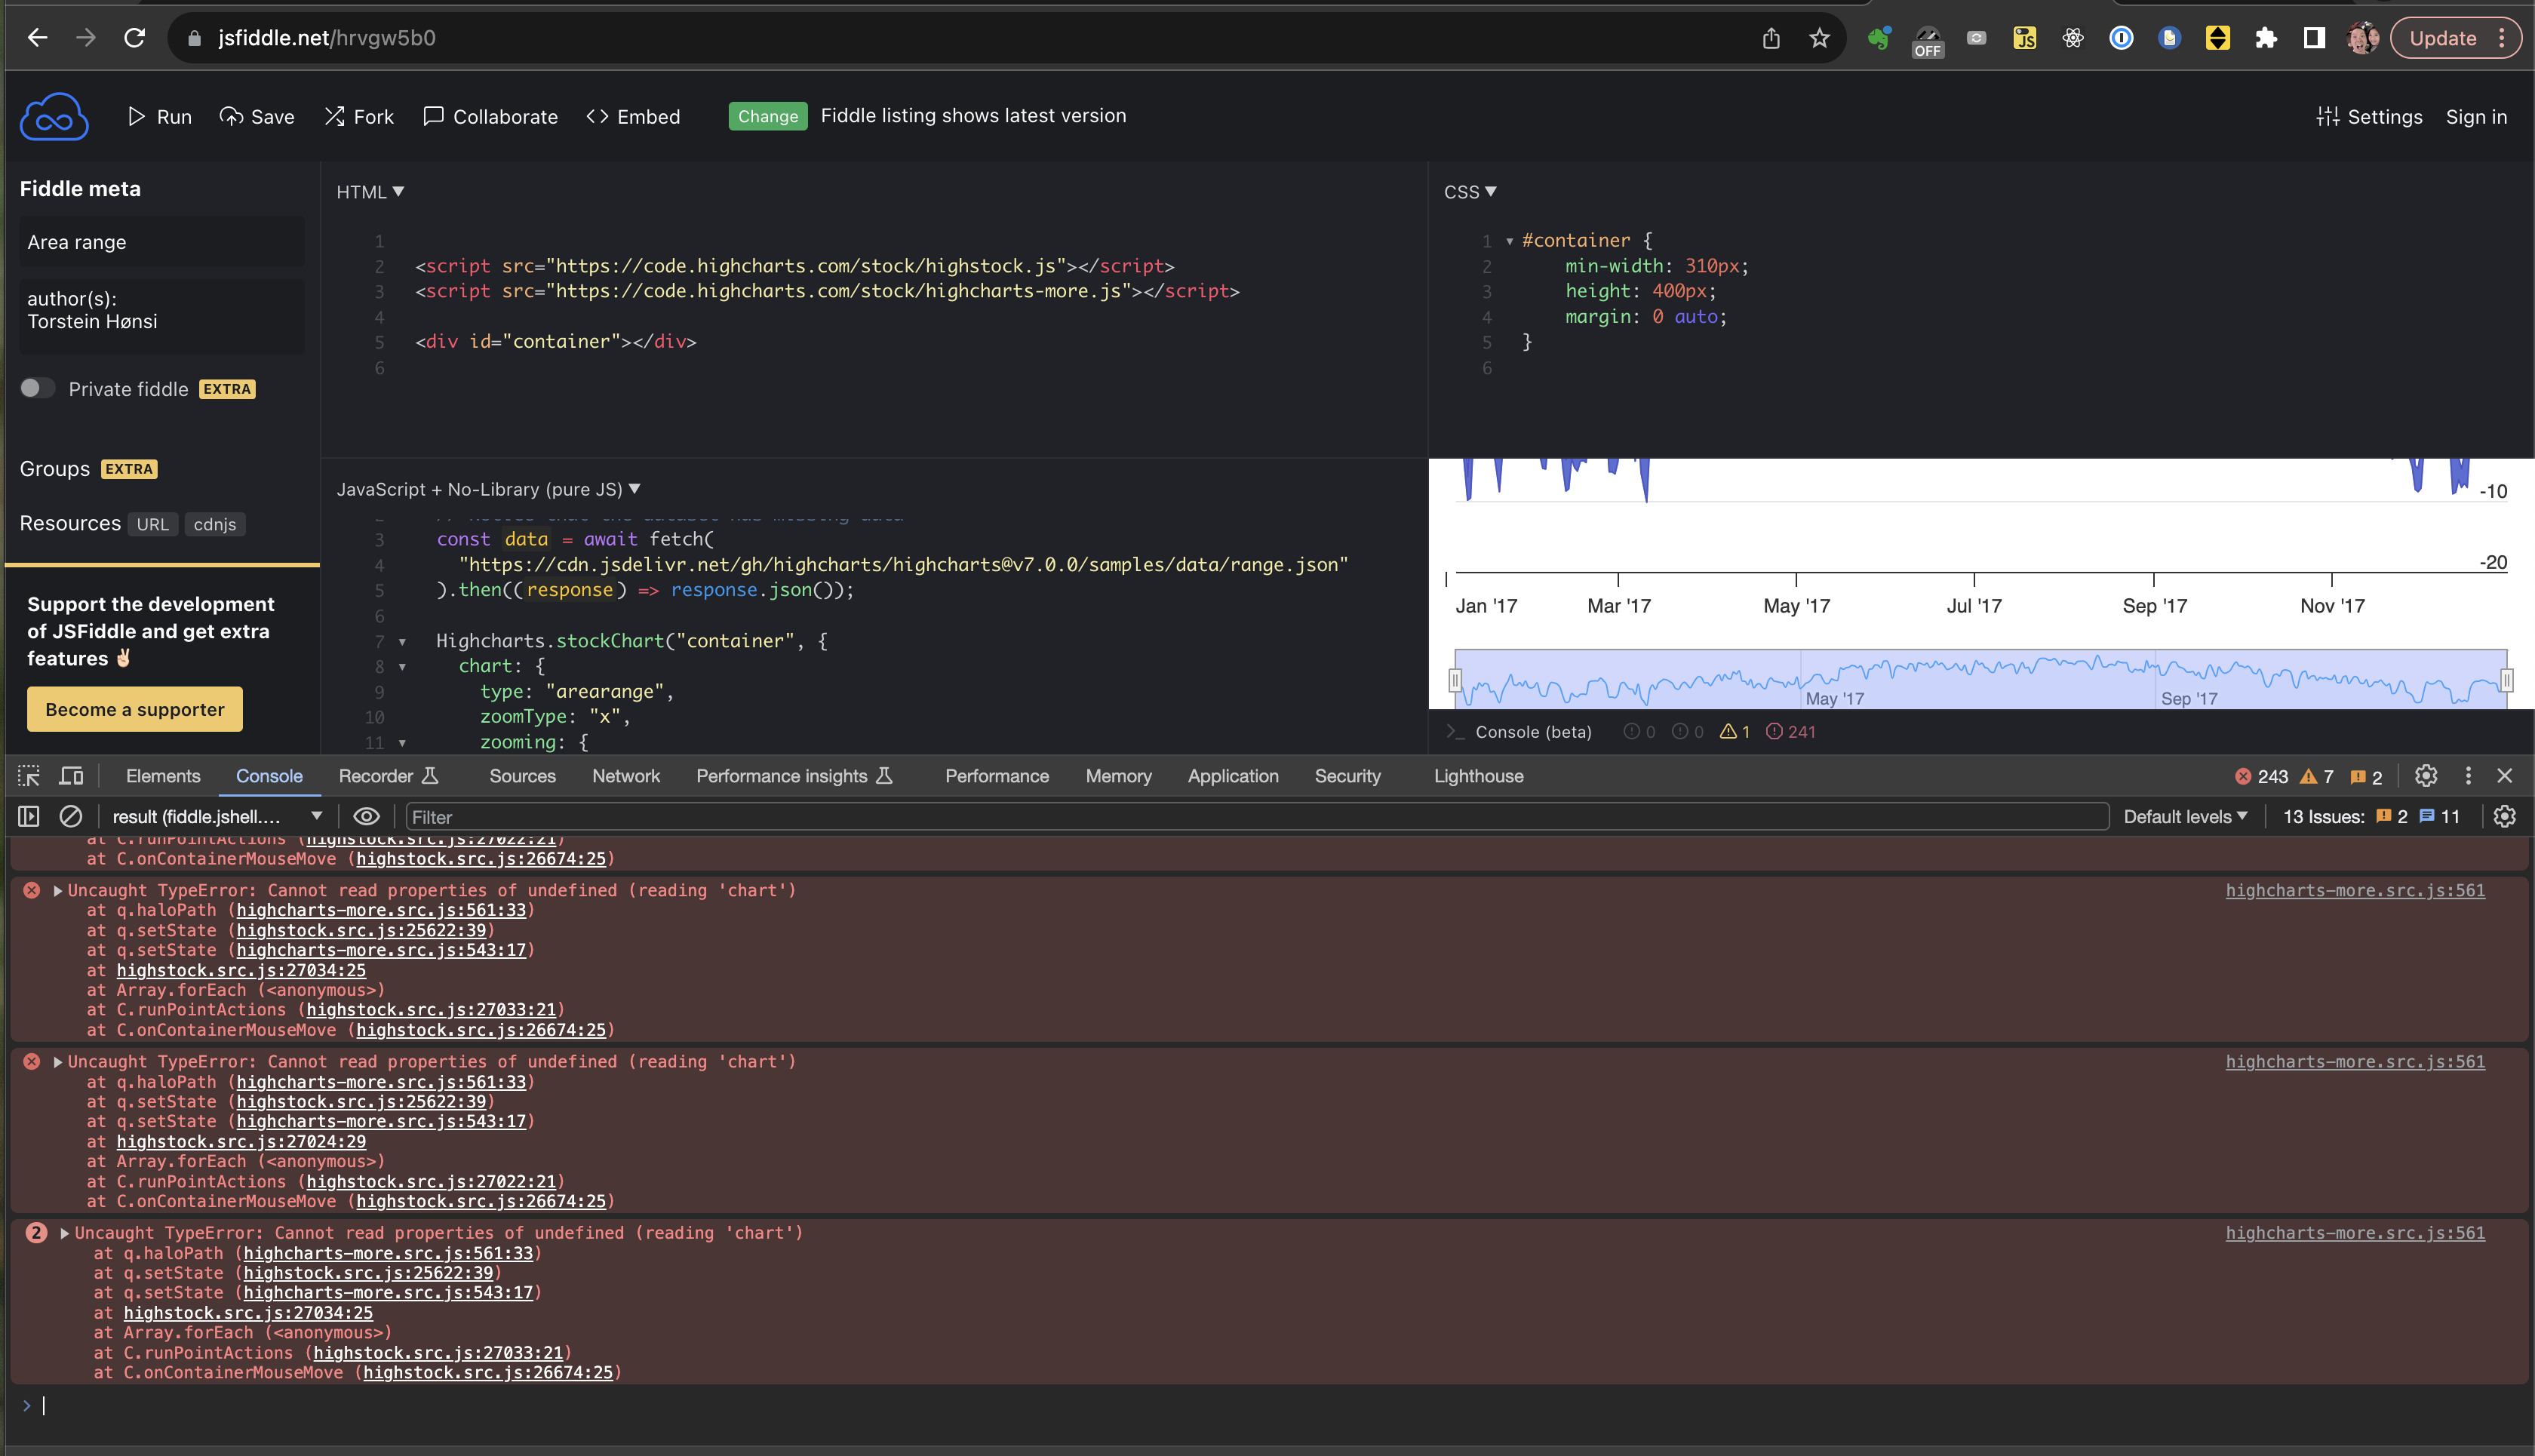Click the clear console icon
The width and height of the screenshot is (2535, 1456).
pos(70,817)
